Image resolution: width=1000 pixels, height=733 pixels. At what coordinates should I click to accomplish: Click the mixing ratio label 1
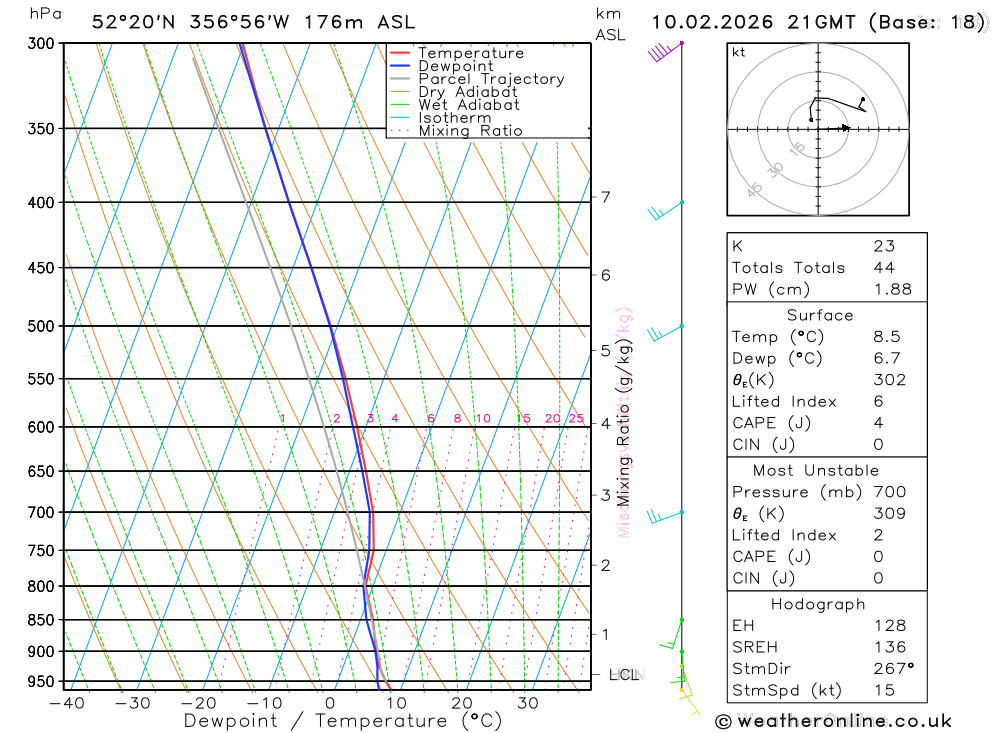[x=283, y=418]
